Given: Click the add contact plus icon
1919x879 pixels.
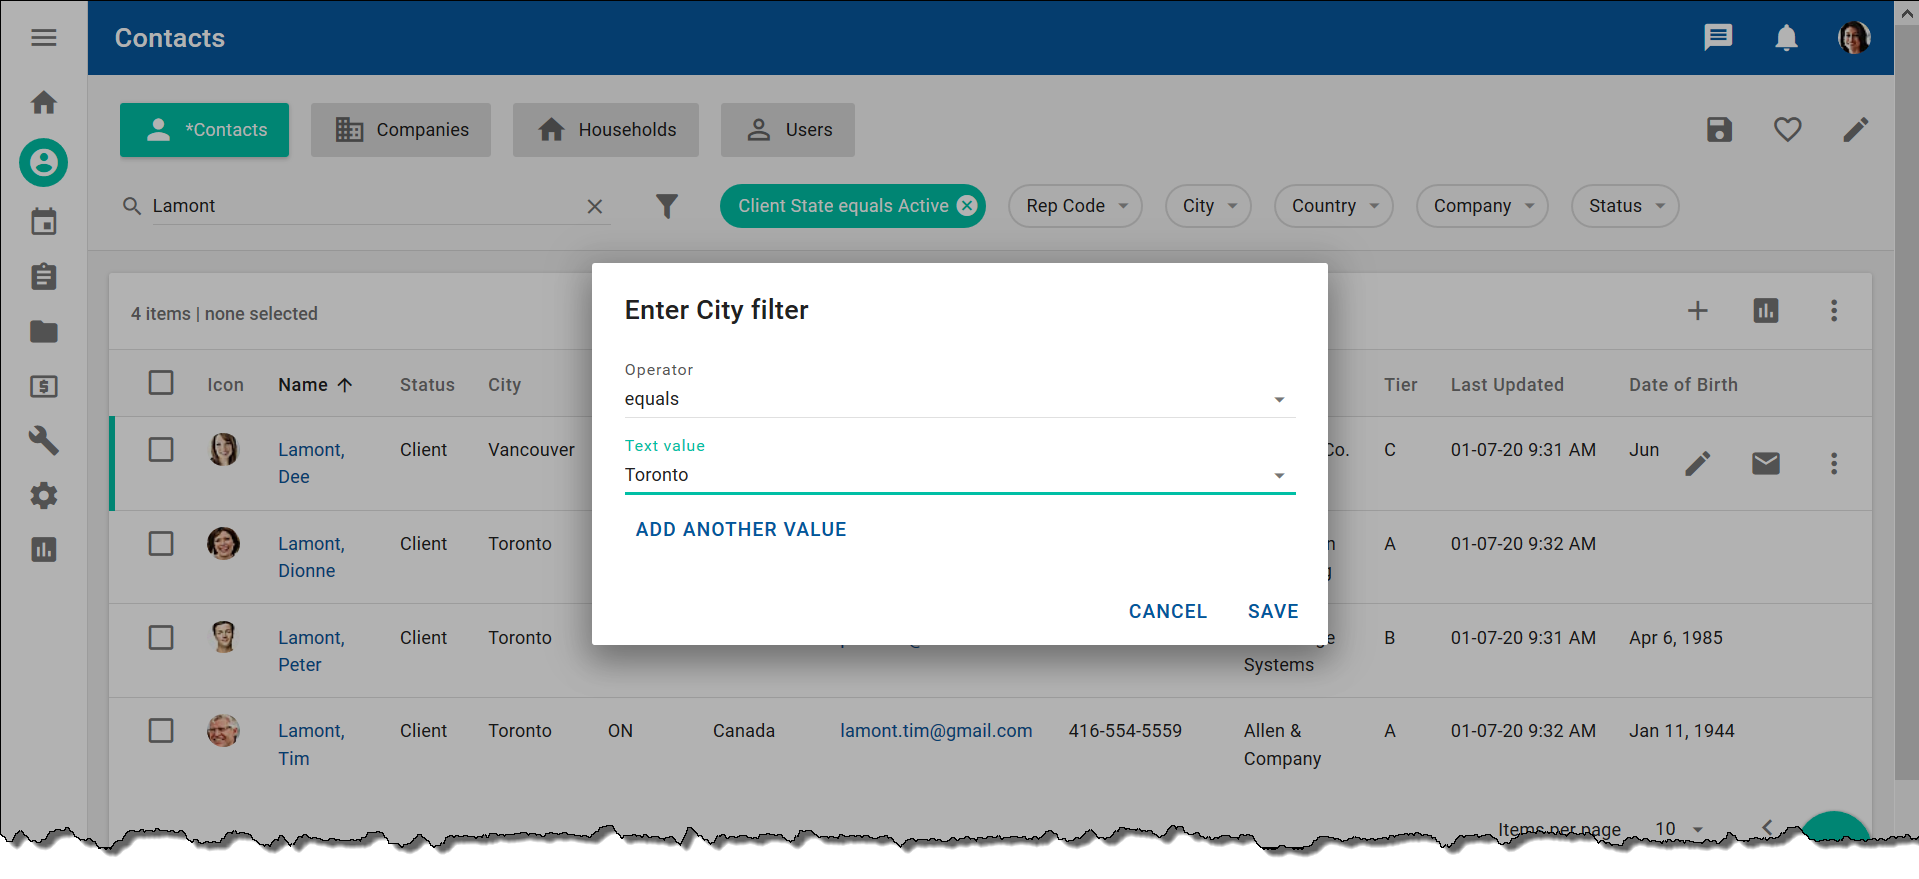Looking at the screenshot, I should pyautogui.click(x=1697, y=311).
